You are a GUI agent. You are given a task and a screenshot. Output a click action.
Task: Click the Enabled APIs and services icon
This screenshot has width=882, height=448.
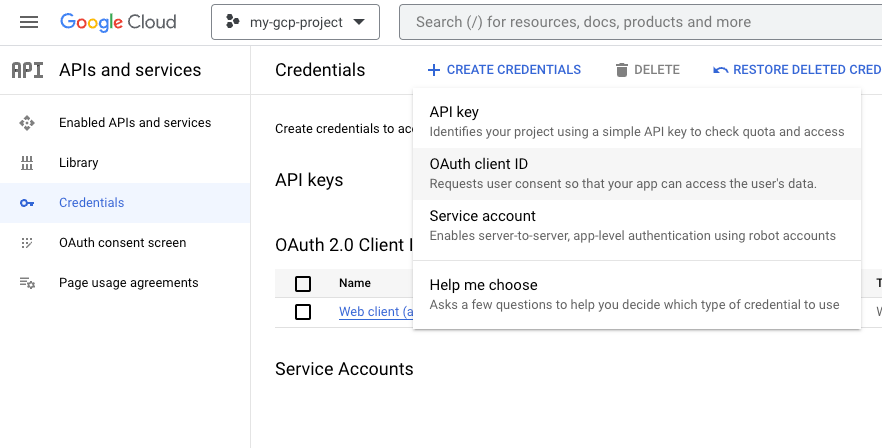[x=27, y=123]
